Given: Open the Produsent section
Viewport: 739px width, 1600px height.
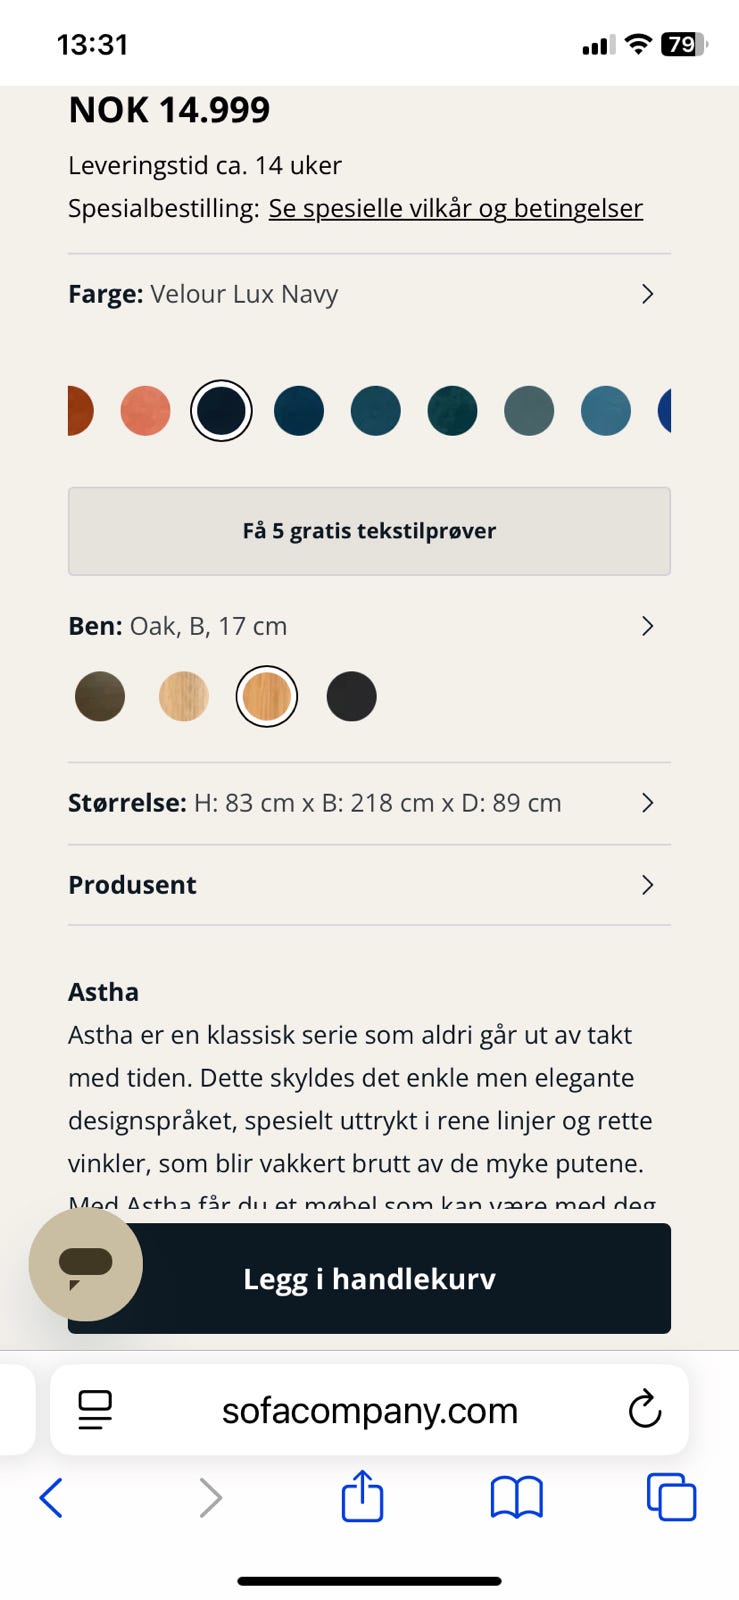Looking at the screenshot, I should click(369, 885).
